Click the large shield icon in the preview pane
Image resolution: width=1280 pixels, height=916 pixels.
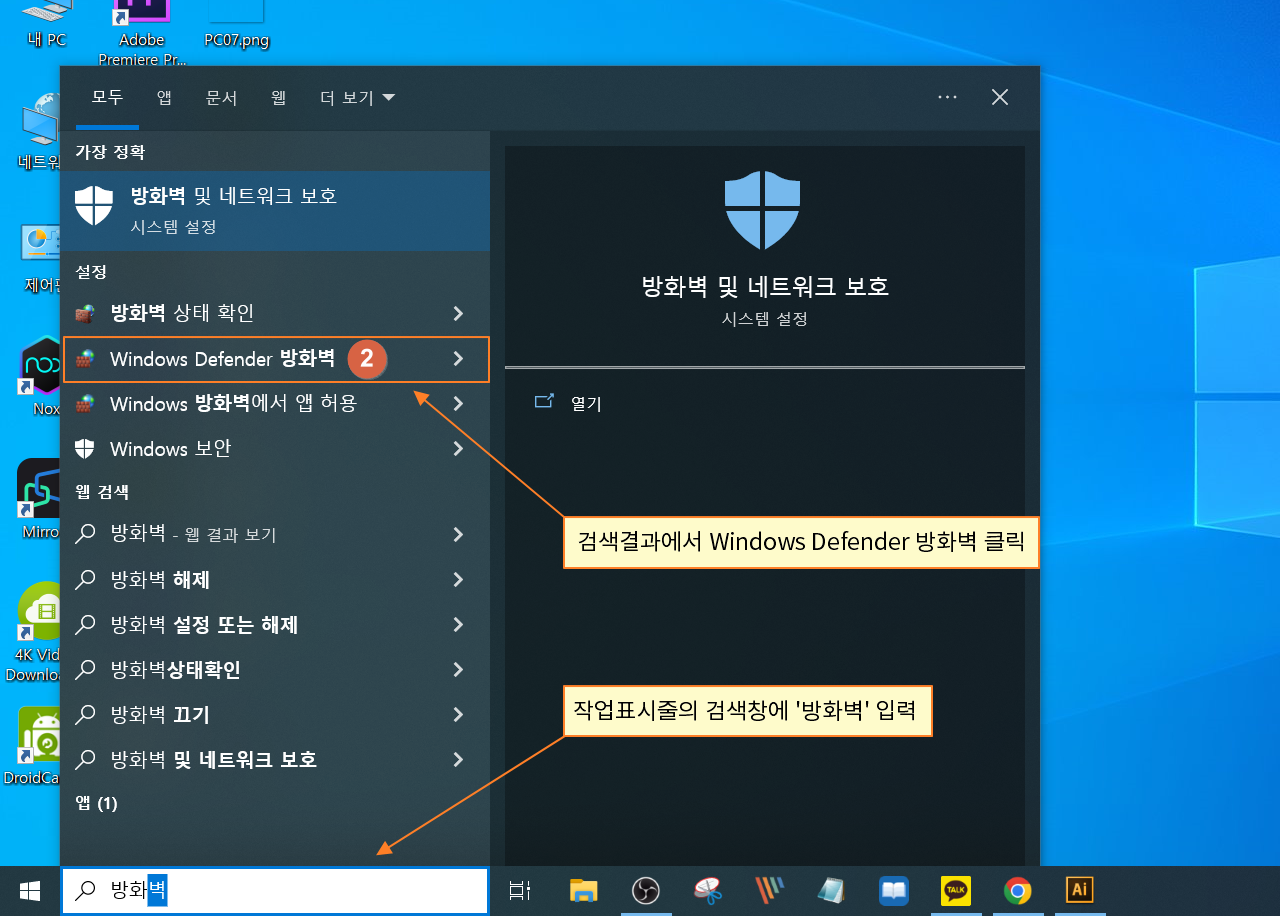(x=764, y=210)
